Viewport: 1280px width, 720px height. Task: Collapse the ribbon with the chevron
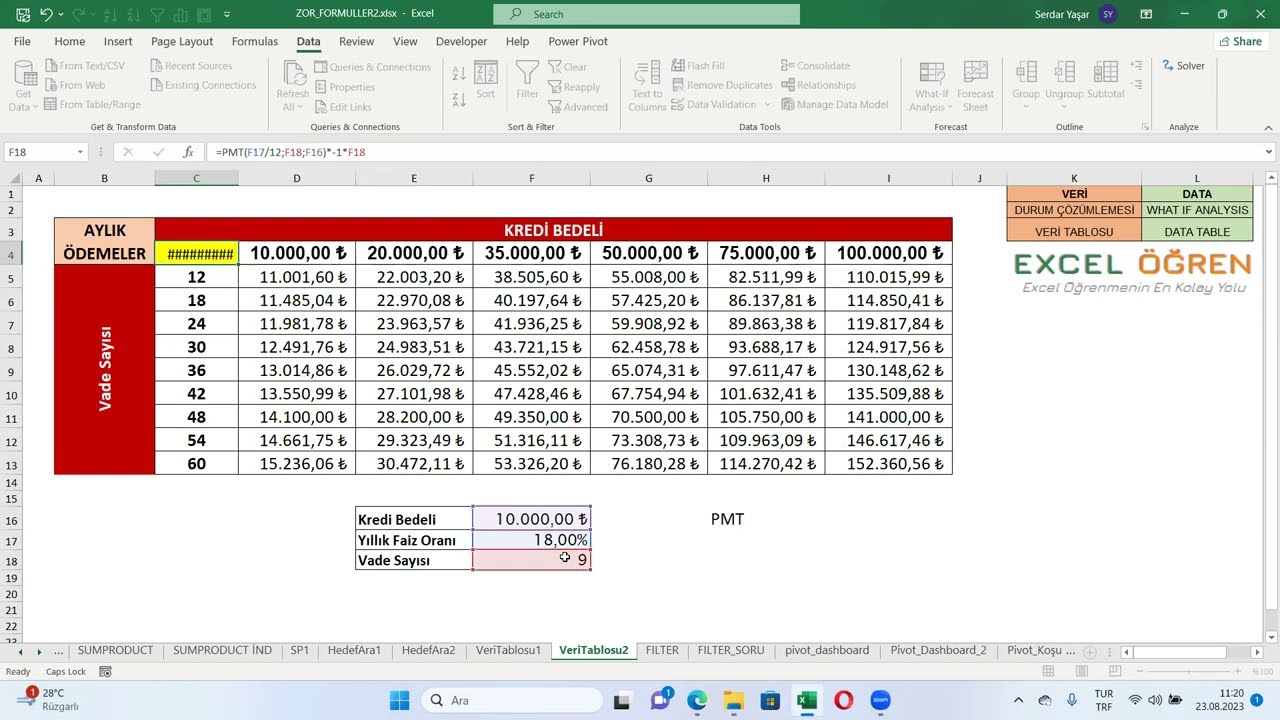coord(1268,127)
